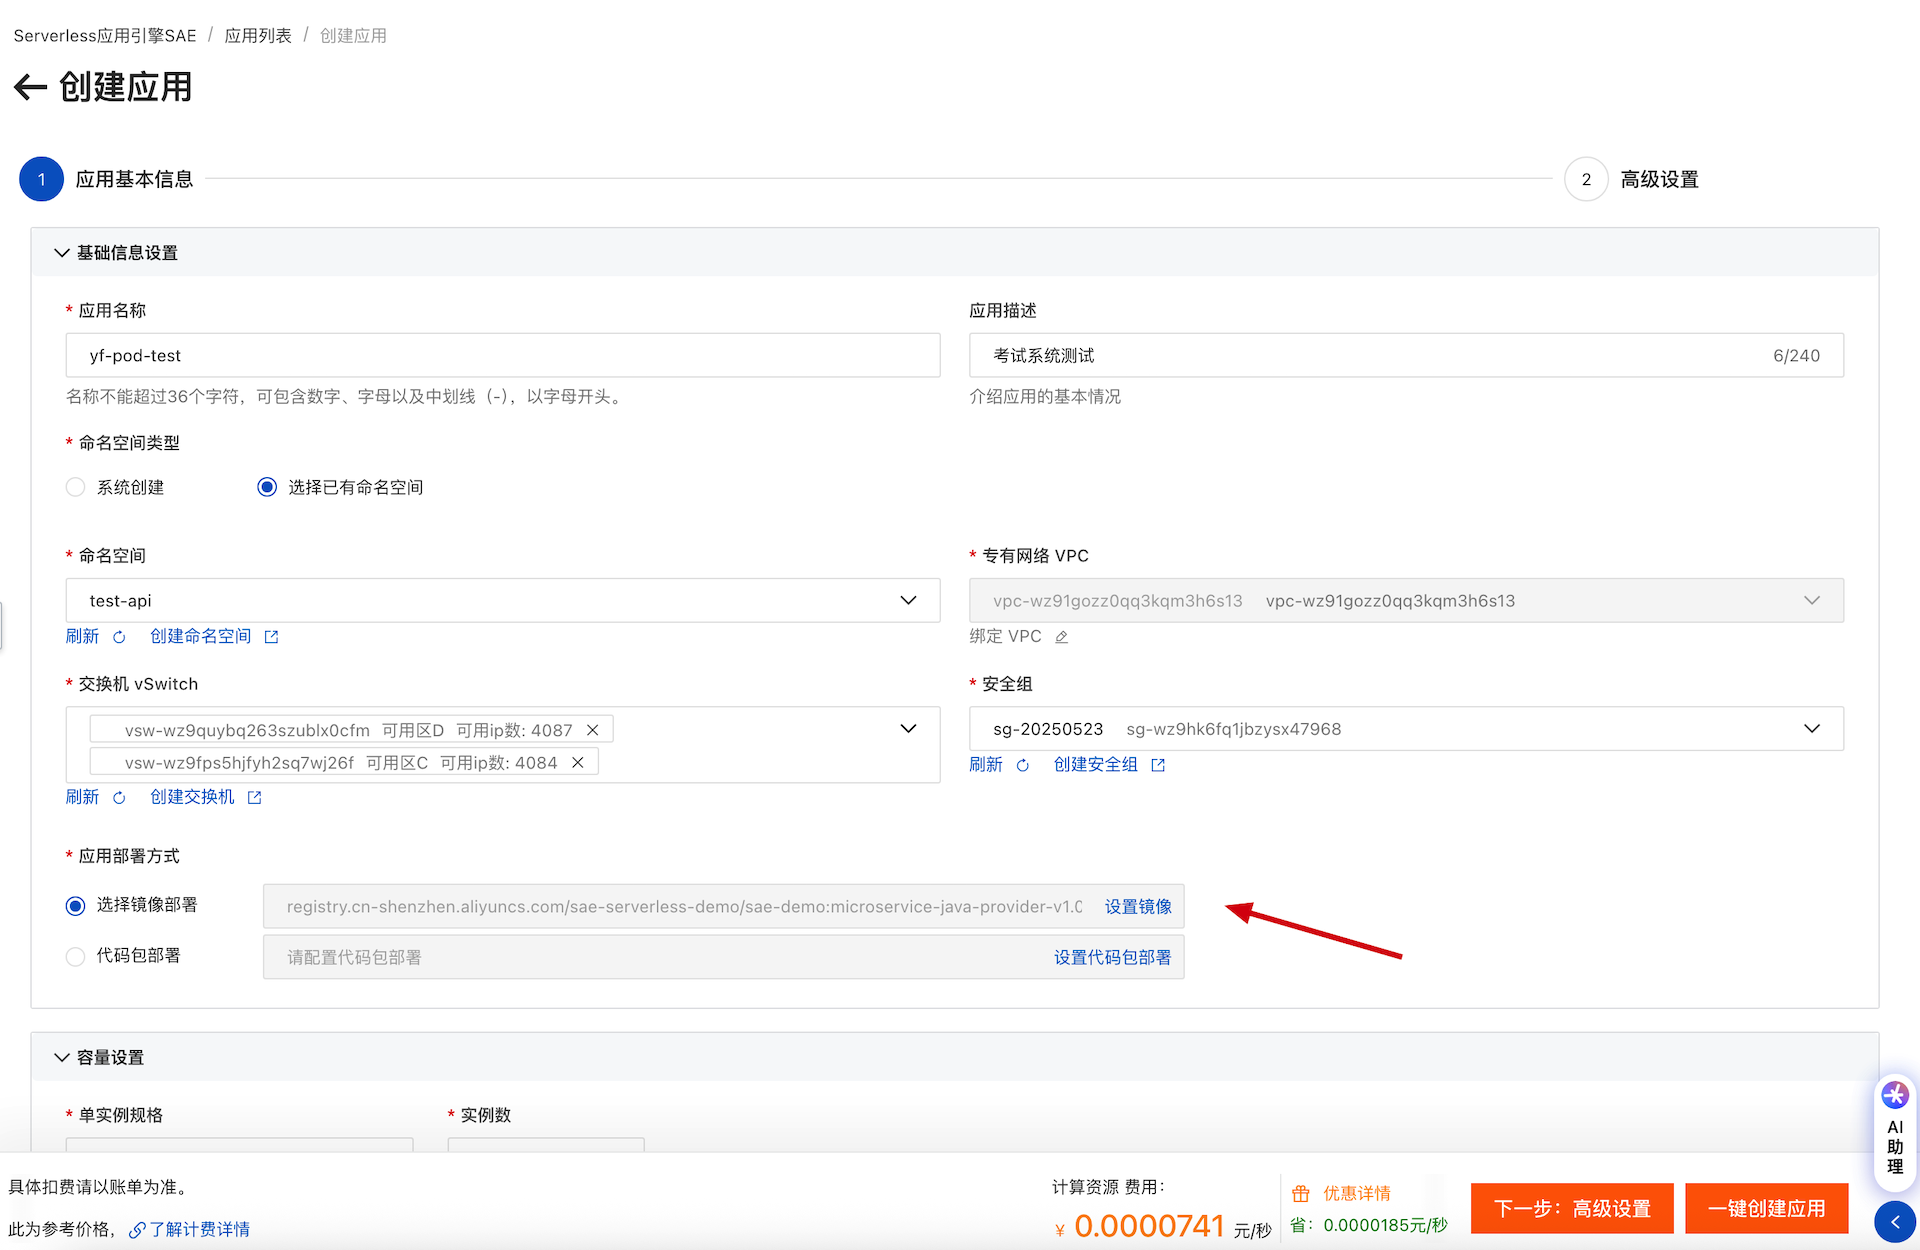Viewport: 1920px width, 1250px height.
Task: Open 创建交换机 link
Action: pyautogui.click(x=192, y=797)
